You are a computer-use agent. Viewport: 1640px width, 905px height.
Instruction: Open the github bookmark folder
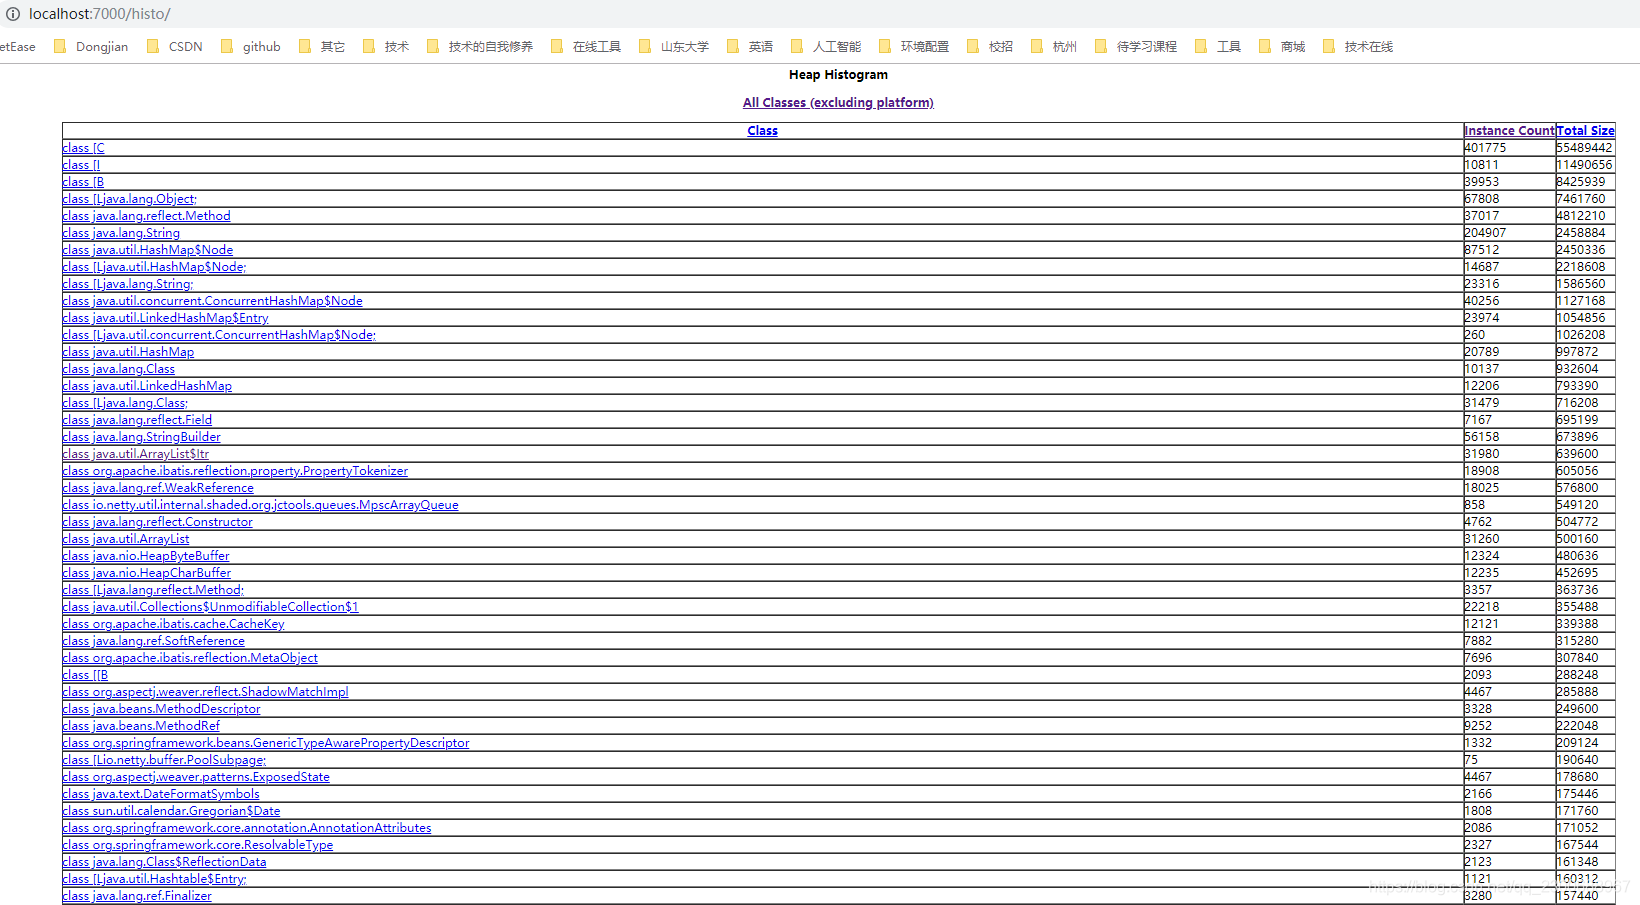point(251,46)
